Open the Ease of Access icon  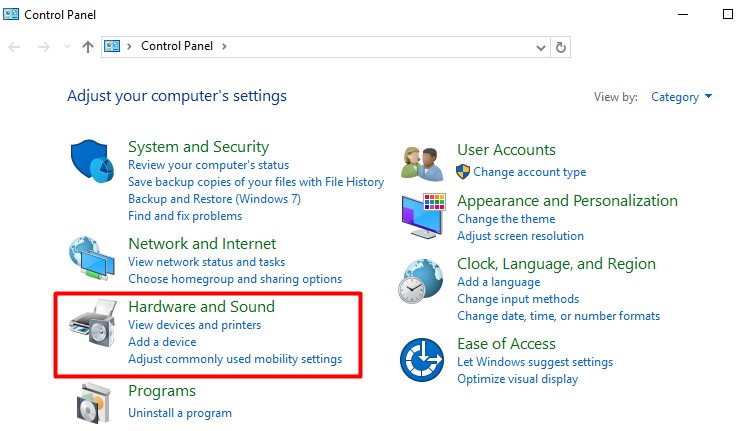click(421, 360)
